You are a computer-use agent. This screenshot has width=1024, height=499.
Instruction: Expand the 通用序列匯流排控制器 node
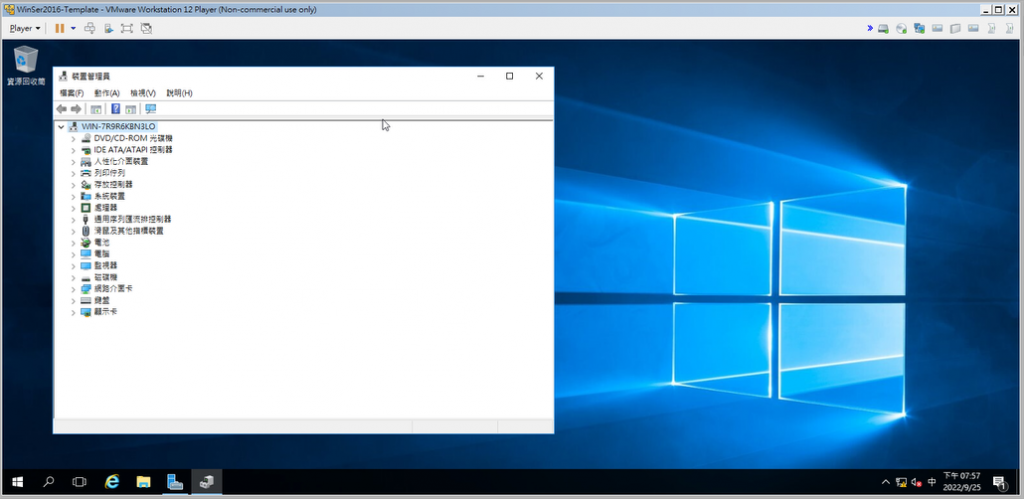pos(73,219)
